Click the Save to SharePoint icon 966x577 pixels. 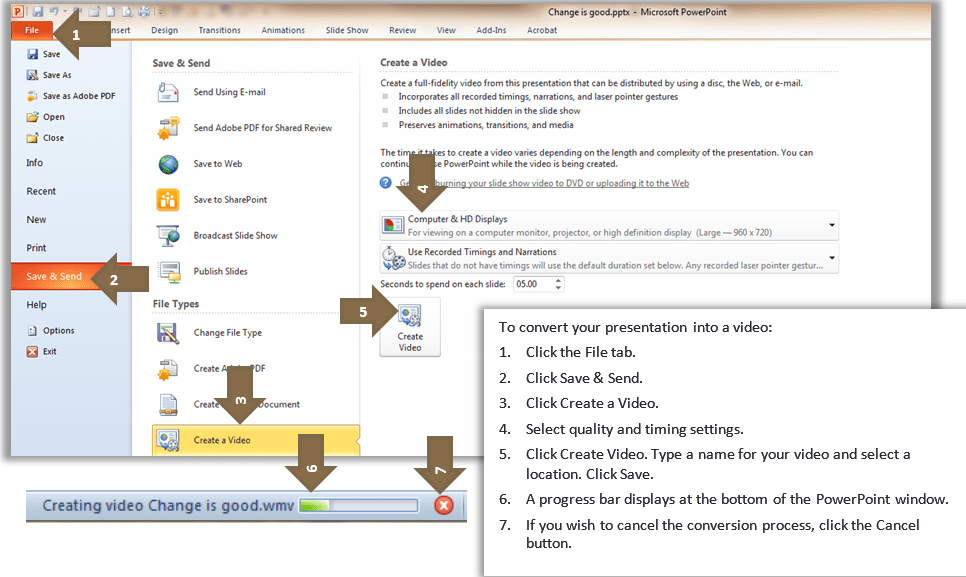(168, 200)
